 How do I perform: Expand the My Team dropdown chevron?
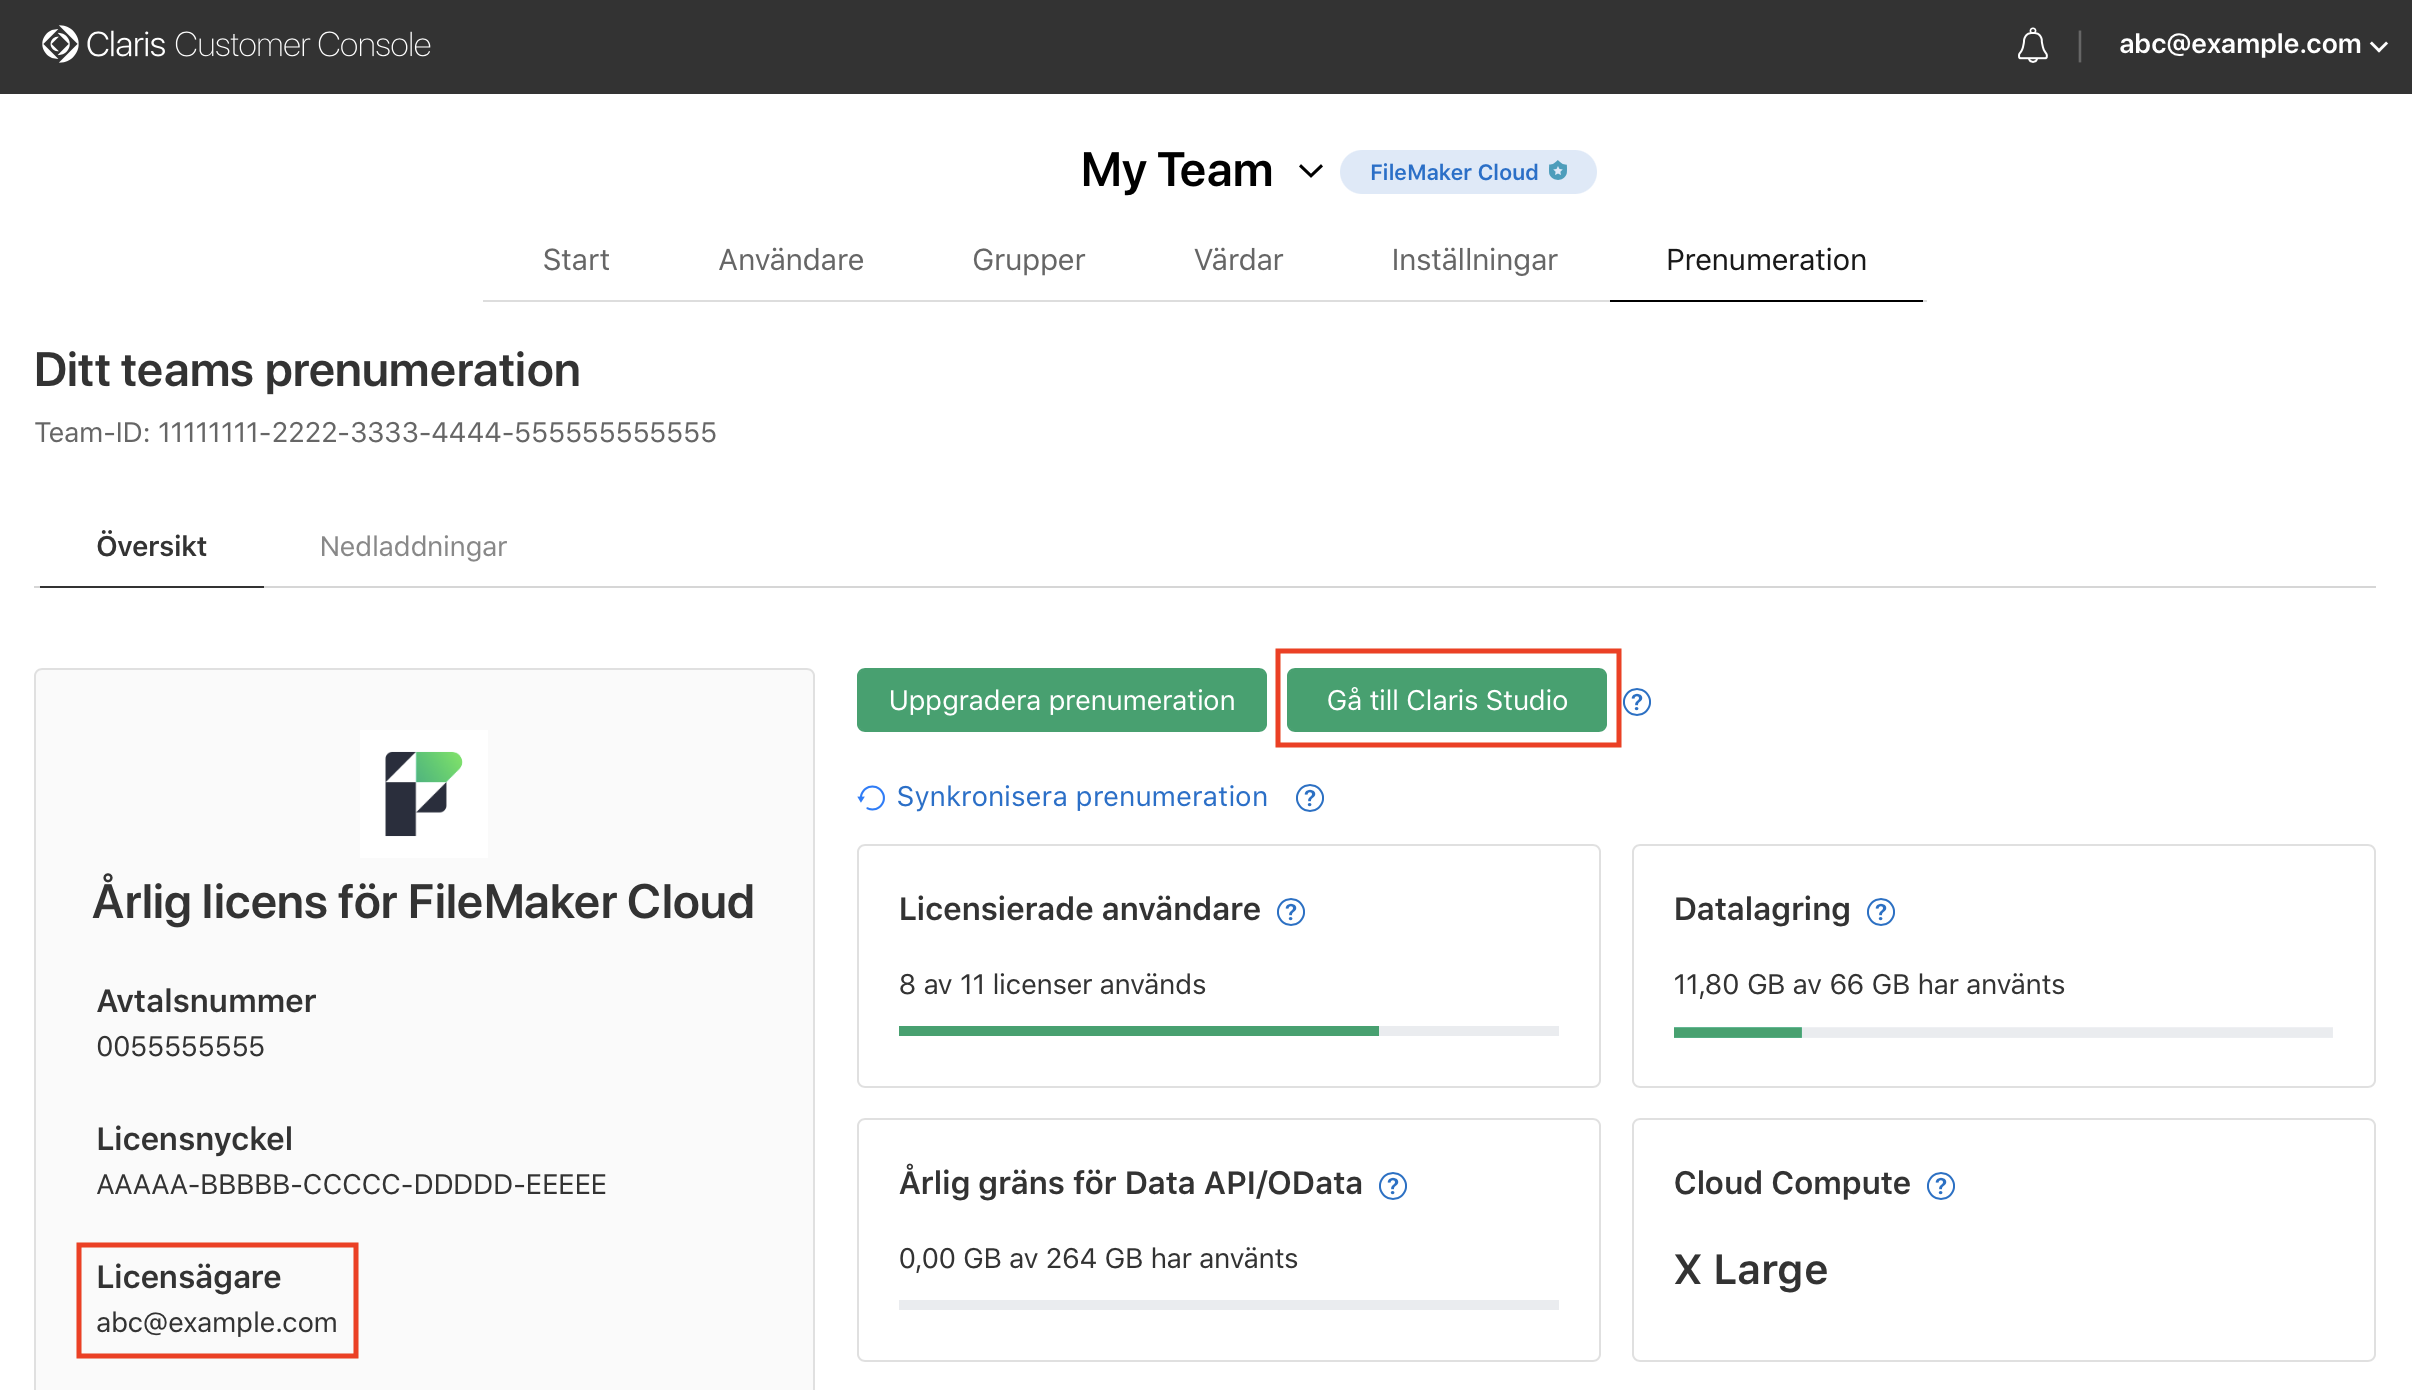(x=1310, y=172)
